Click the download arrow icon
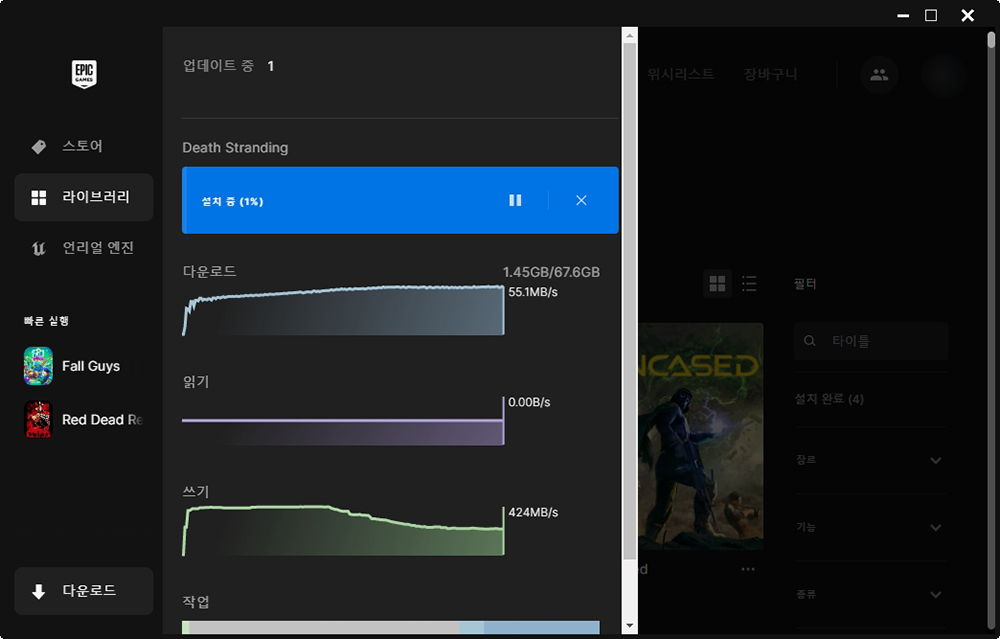Image resolution: width=1000 pixels, height=639 pixels. [x=39, y=592]
